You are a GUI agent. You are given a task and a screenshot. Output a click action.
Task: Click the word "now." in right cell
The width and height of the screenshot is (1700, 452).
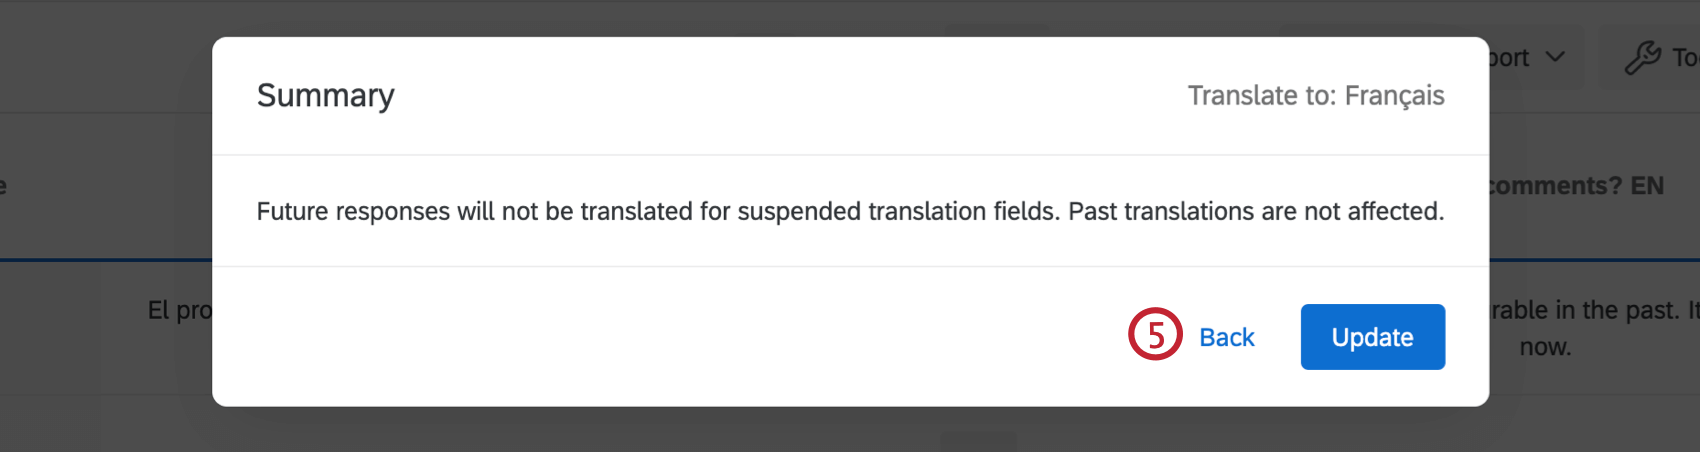click(x=1545, y=347)
